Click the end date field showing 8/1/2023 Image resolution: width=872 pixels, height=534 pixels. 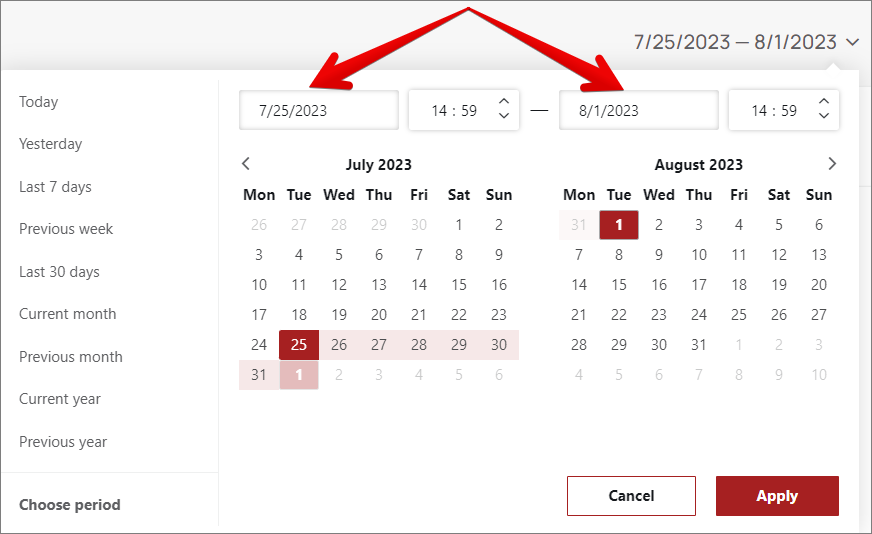pyautogui.click(x=638, y=111)
